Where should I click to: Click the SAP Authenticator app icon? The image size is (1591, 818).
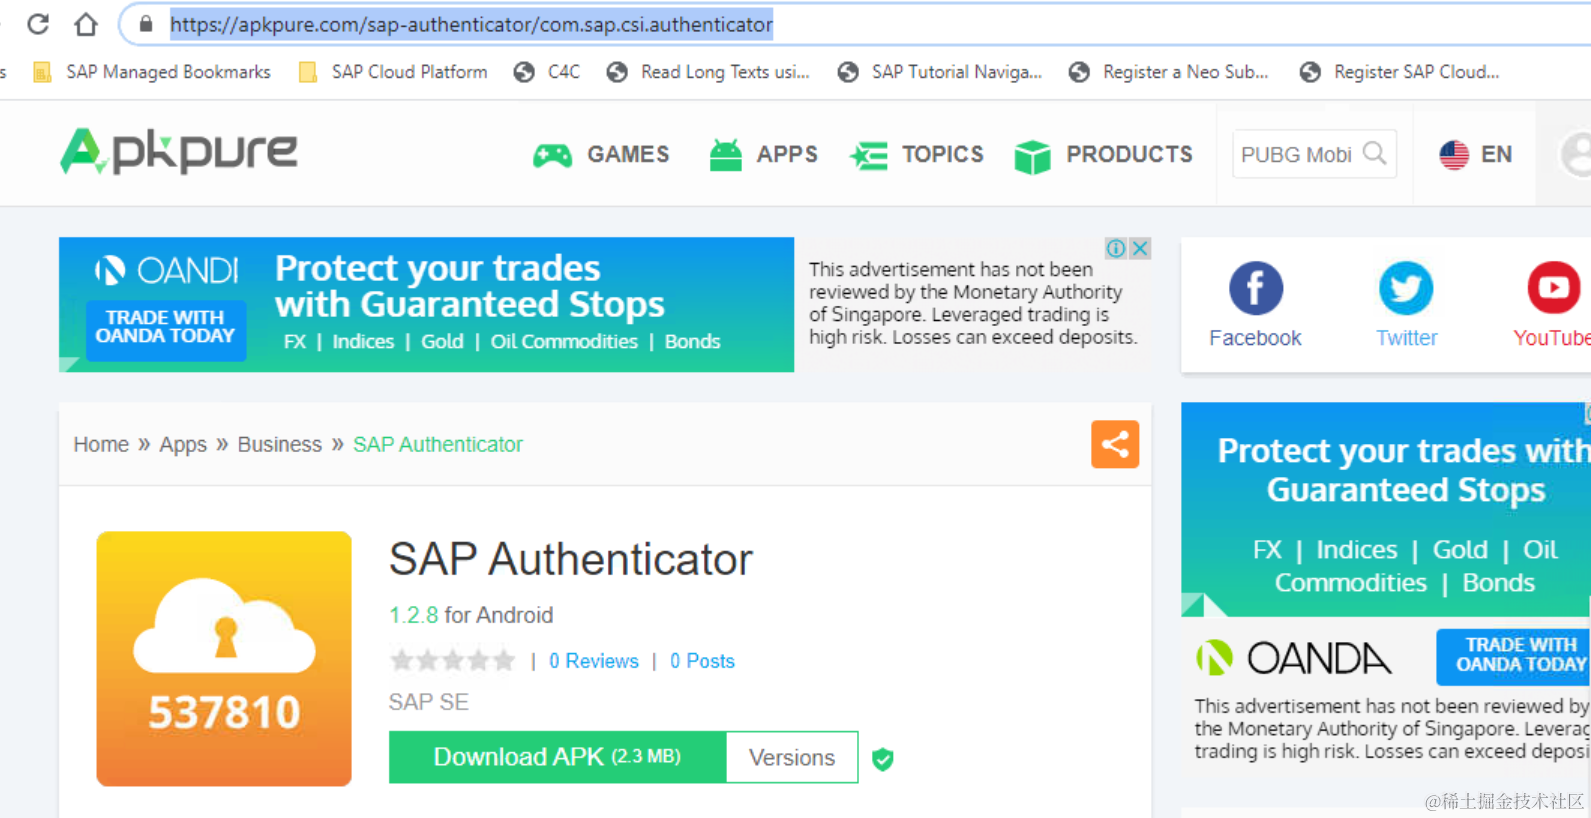click(224, 659)
